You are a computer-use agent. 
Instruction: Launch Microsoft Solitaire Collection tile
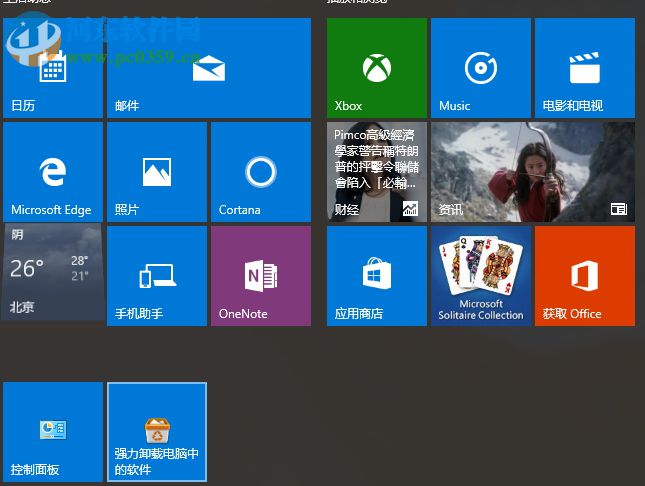click(x=480, y=276)
